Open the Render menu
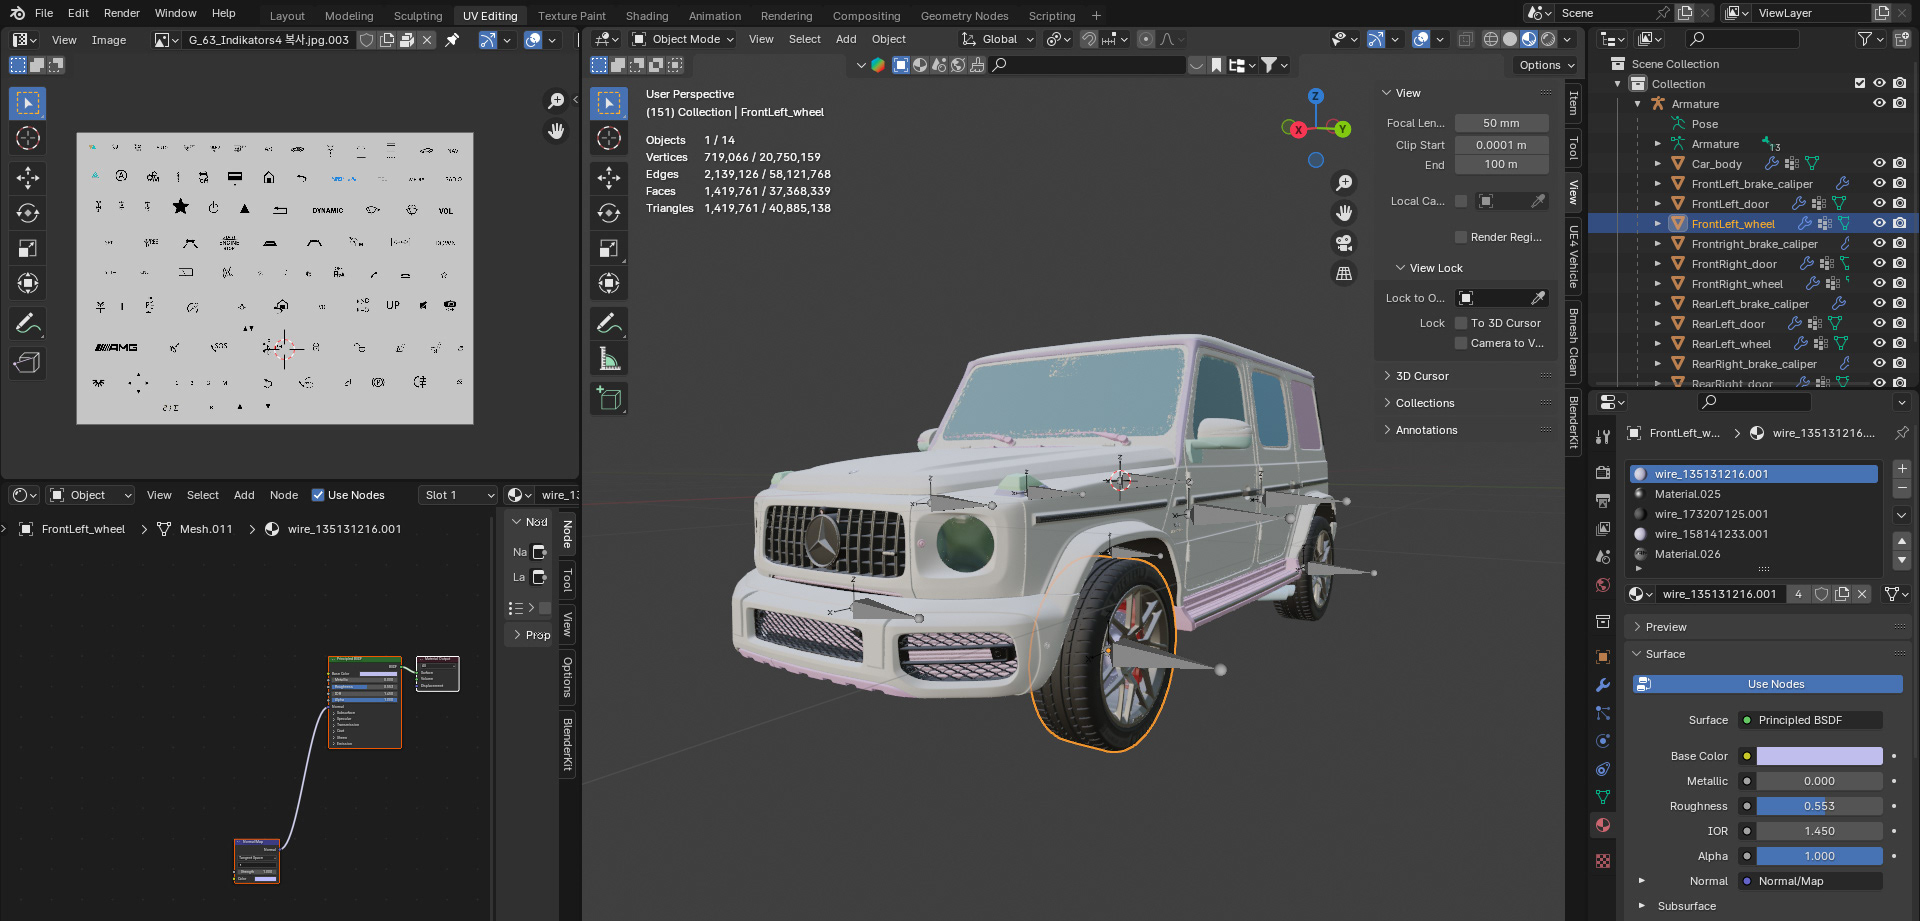1920x921 pixels. (x=122, y=13)
